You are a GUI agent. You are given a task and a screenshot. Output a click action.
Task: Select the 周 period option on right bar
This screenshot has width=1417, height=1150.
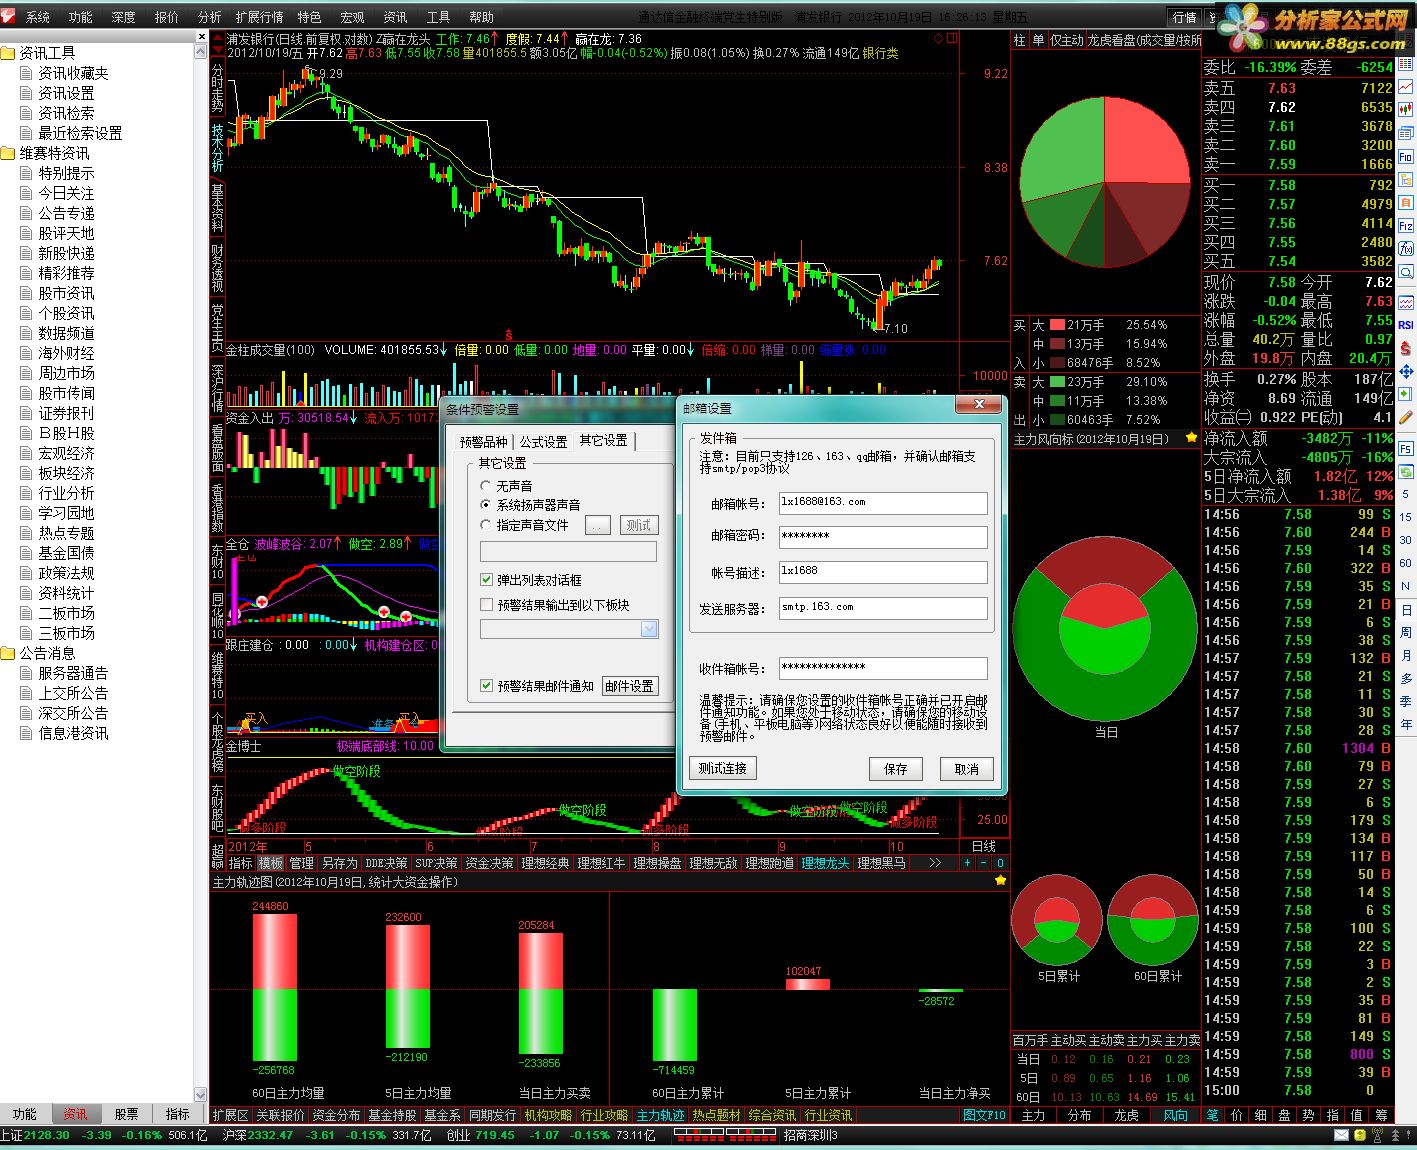point(1406,632)
